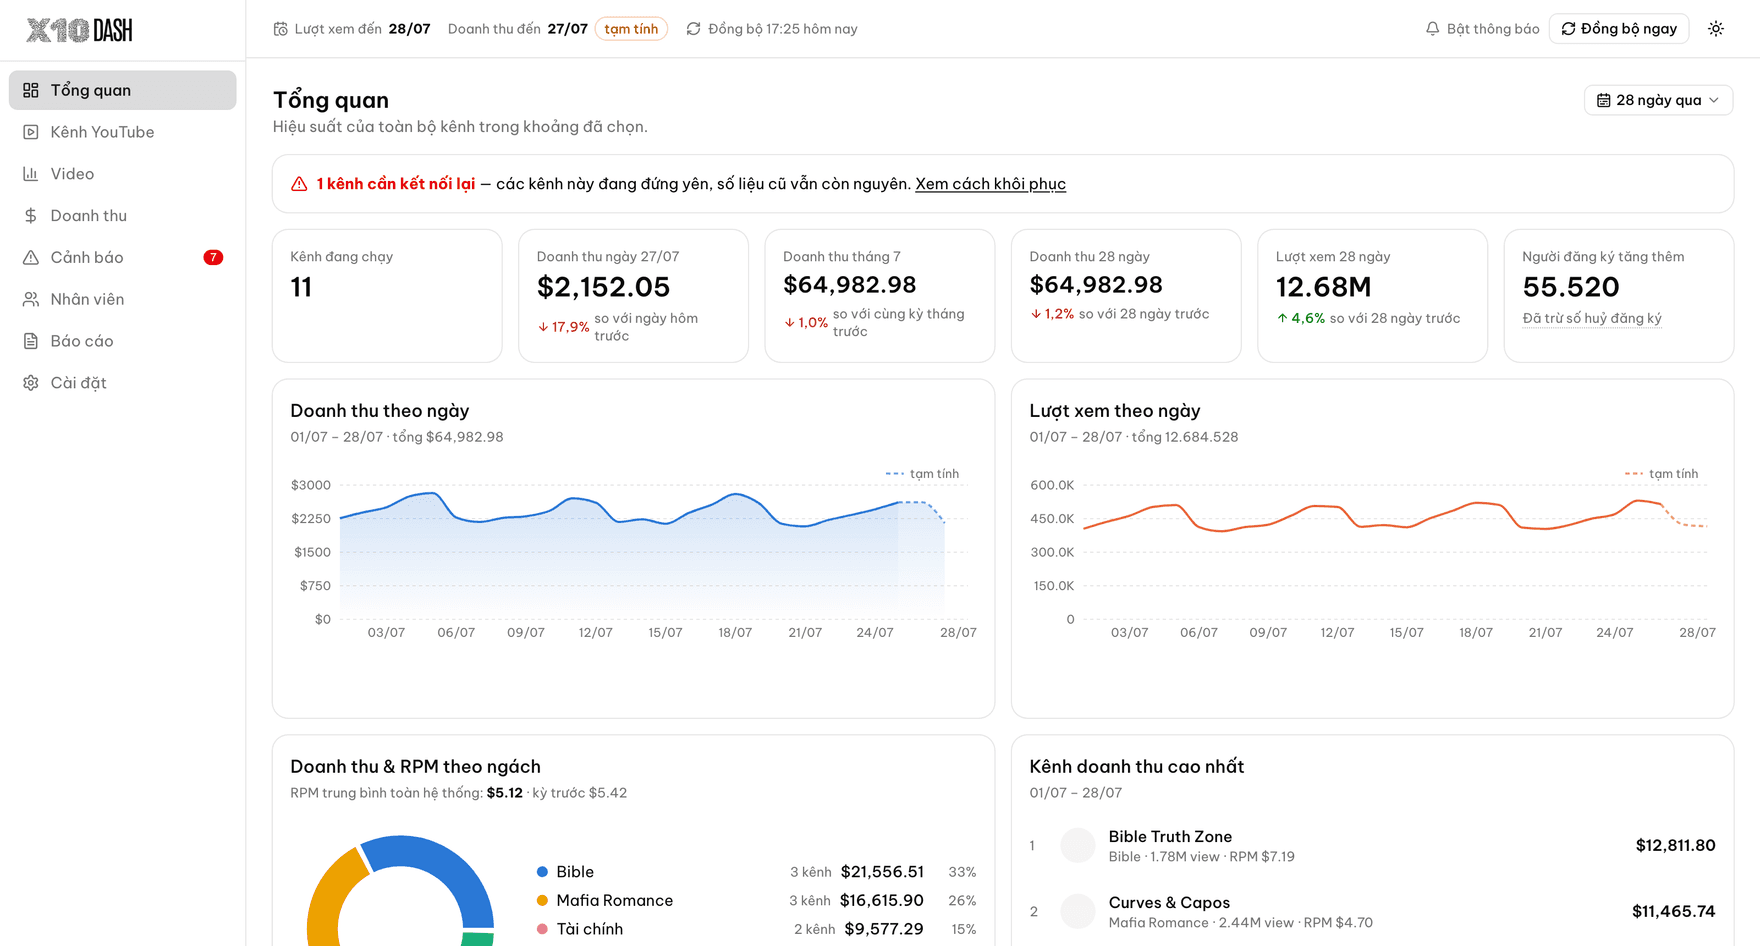Click the red down arrow beside 1,0%
Image resolution: width=1760 pixels, height=946 pixels.
click(x=789, y=322)
